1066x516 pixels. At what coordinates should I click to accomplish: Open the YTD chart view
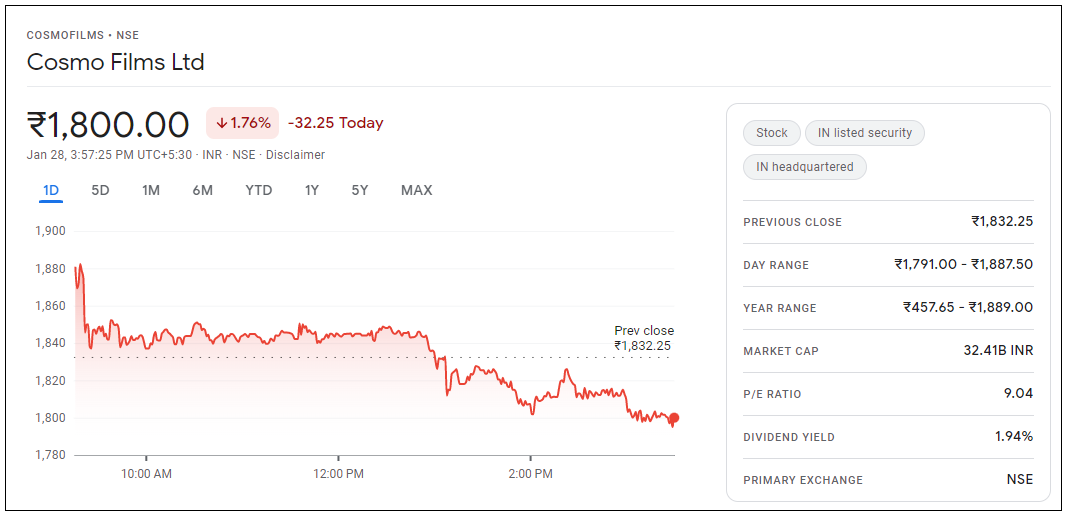tap(259, 190)
